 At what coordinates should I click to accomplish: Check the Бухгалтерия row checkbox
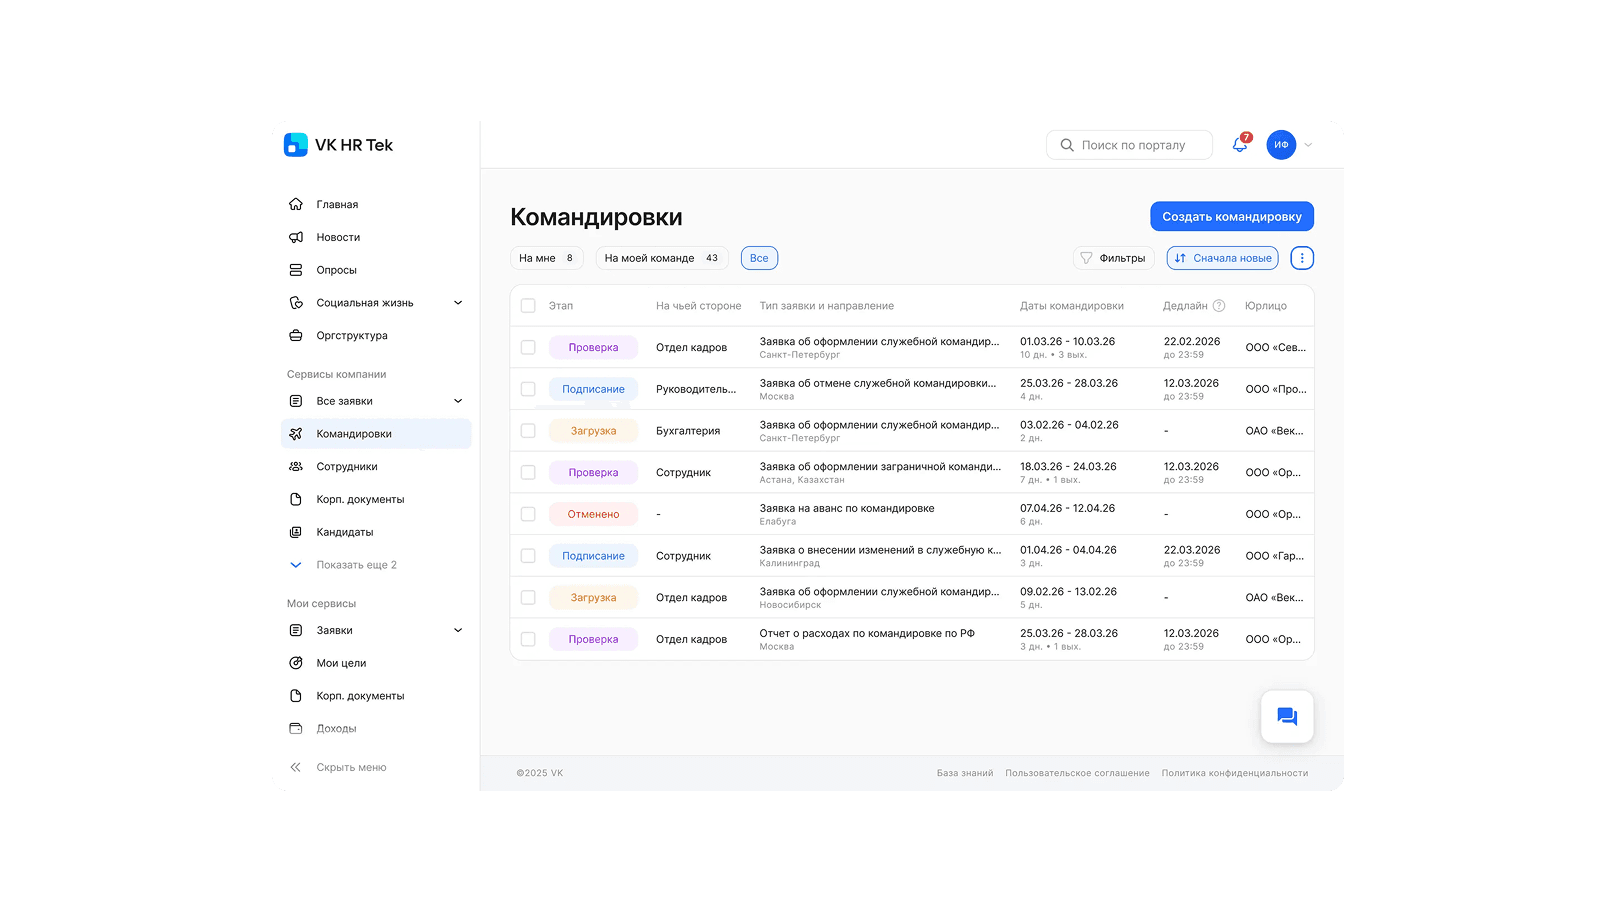tap(528, 431)
